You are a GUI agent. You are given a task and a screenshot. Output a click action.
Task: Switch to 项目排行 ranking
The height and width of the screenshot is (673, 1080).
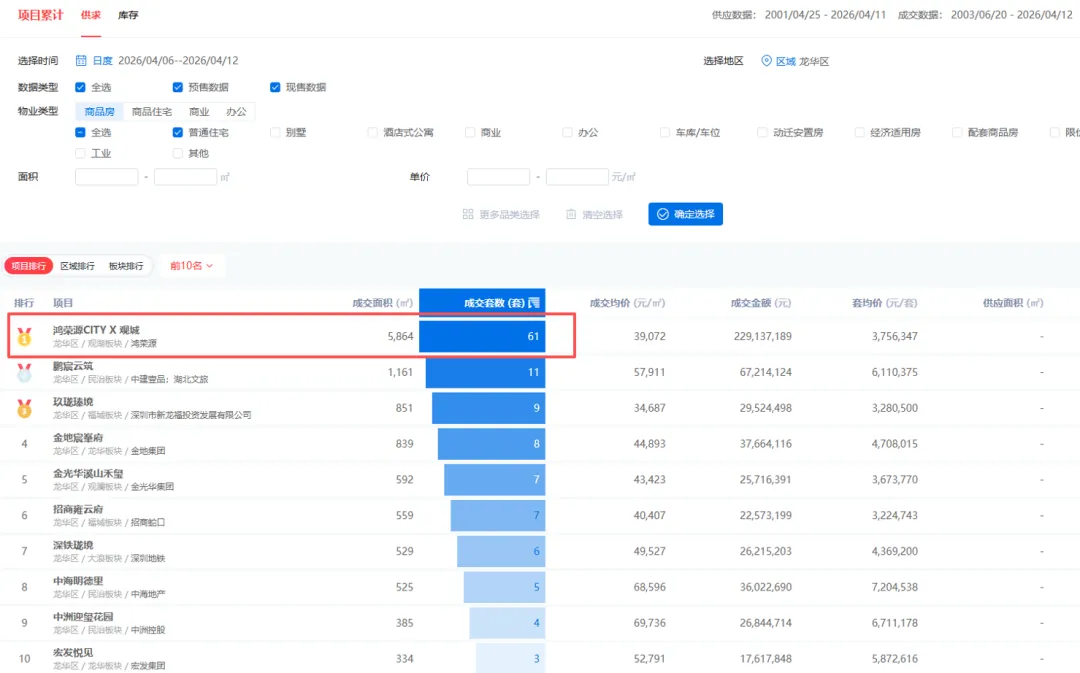click(x=29, y=266)
